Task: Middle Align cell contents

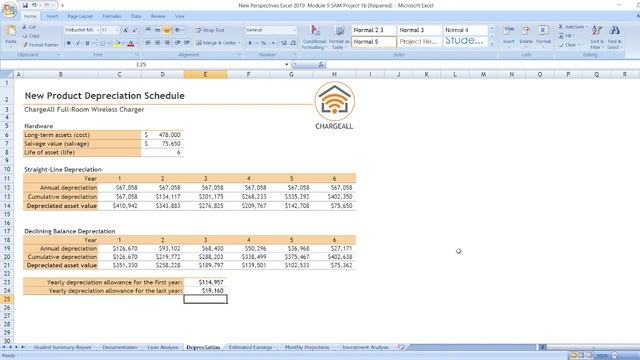Action: pos(157,30)
